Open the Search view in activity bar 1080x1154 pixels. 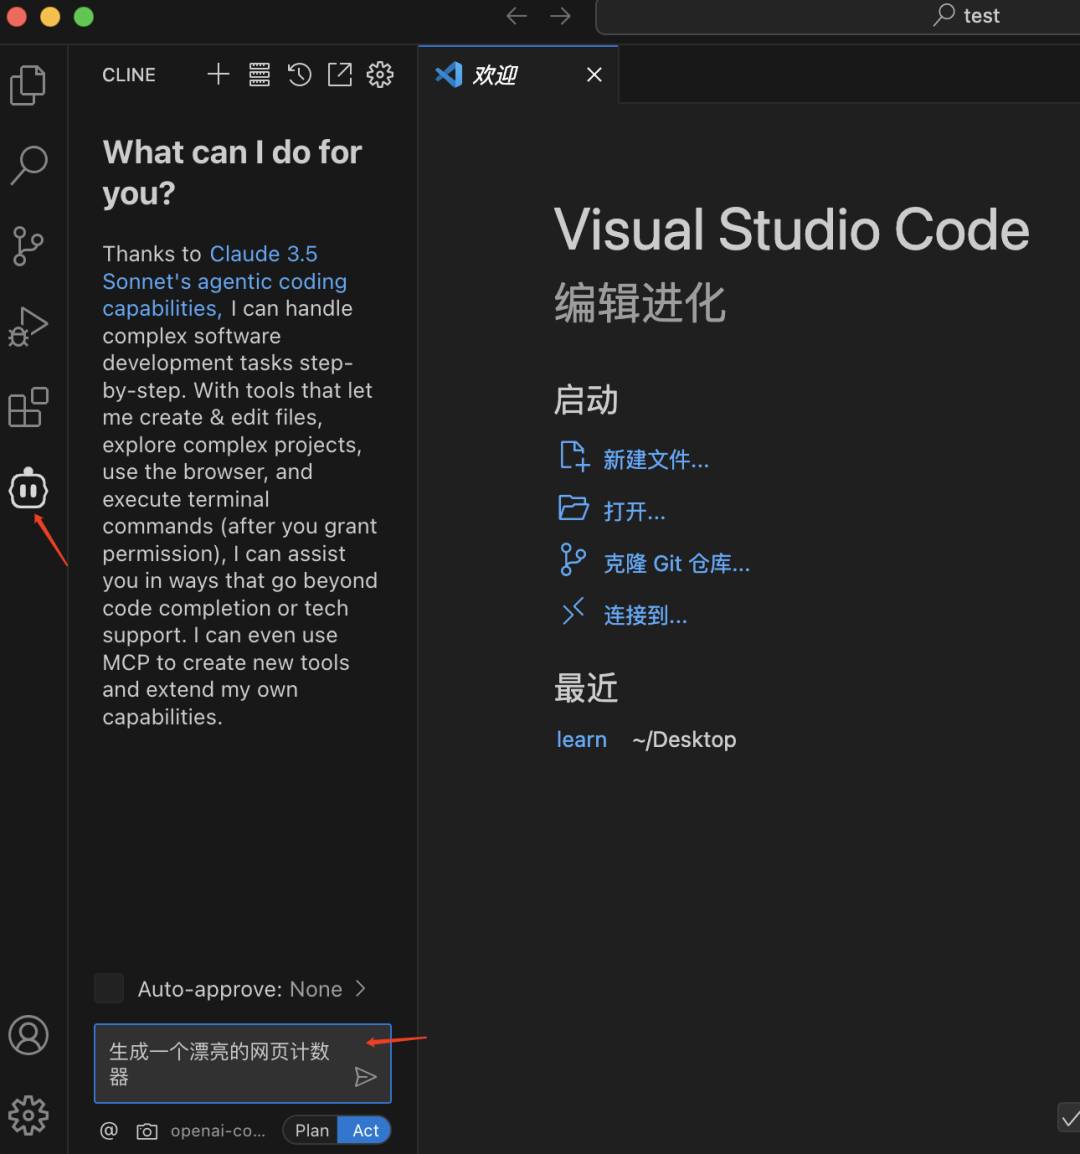click(28, 165)
